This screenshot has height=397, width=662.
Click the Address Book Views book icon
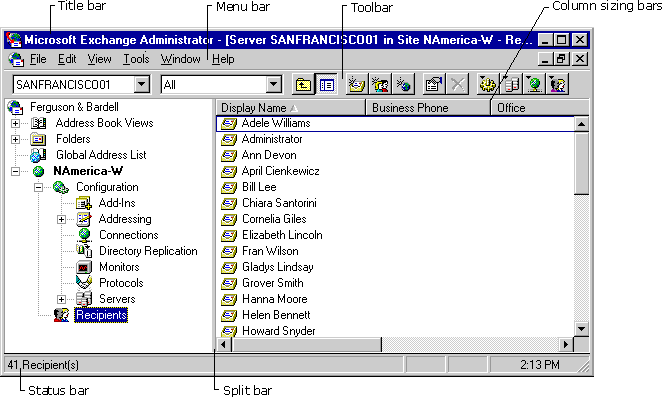(38, 123)
